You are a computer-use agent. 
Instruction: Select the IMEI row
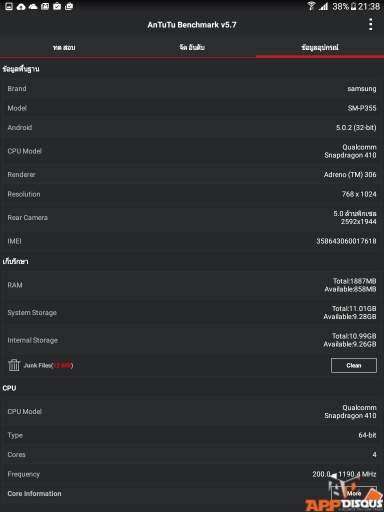(x=192, y=241)
